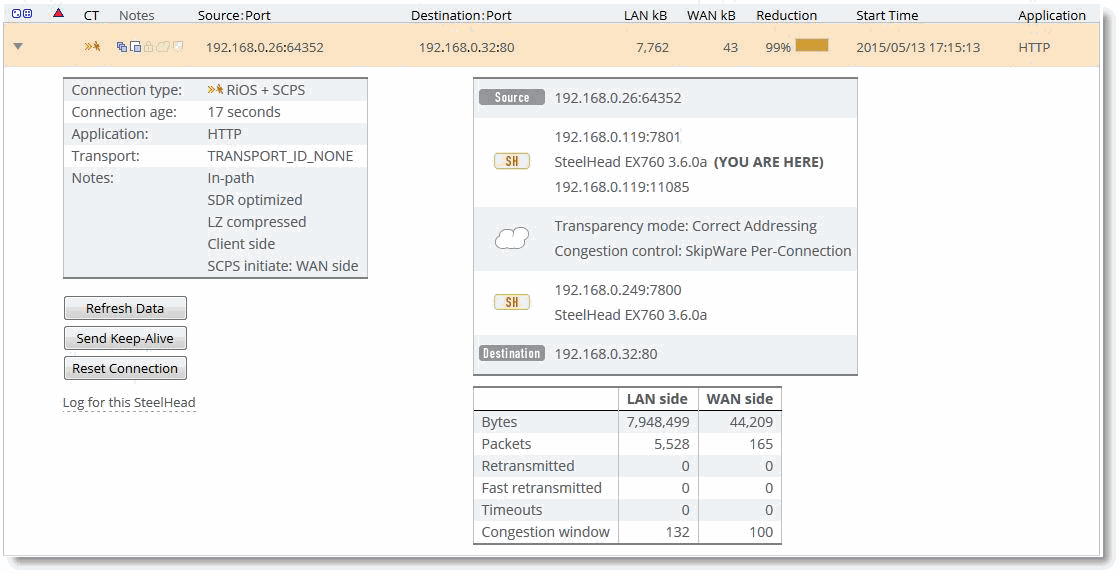Click the WAN cloud icon beside Transparency mode
The image size is (1119, 573).
511,239
